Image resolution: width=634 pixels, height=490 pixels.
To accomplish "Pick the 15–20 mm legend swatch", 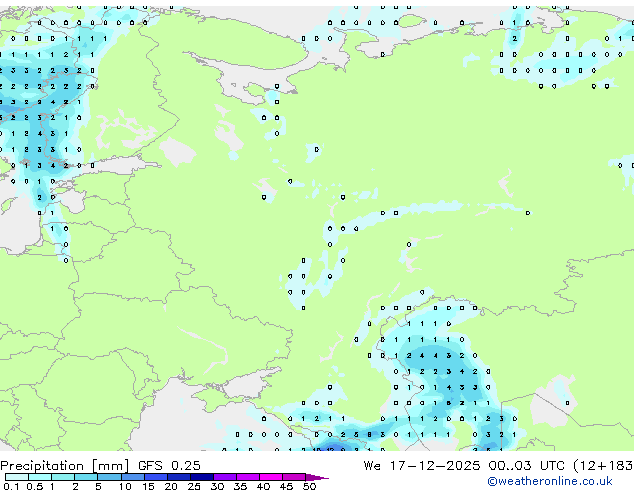I will 156,477.
